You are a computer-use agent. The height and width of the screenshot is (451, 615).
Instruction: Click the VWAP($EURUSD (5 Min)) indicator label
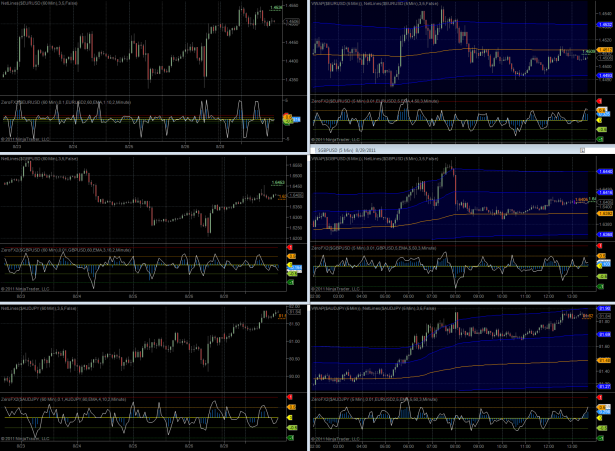click(x=375, y=4)
